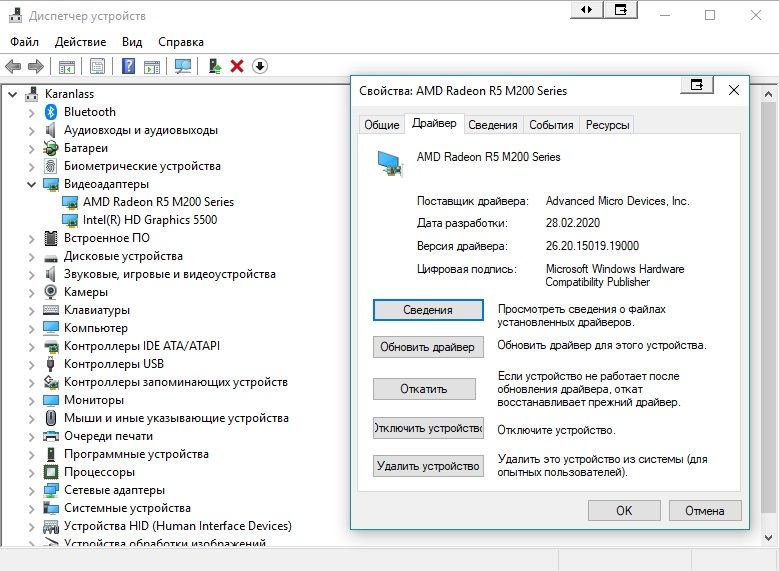Expand the Программные устройства category
The image size is (779, 571).
tap(32, 455)
